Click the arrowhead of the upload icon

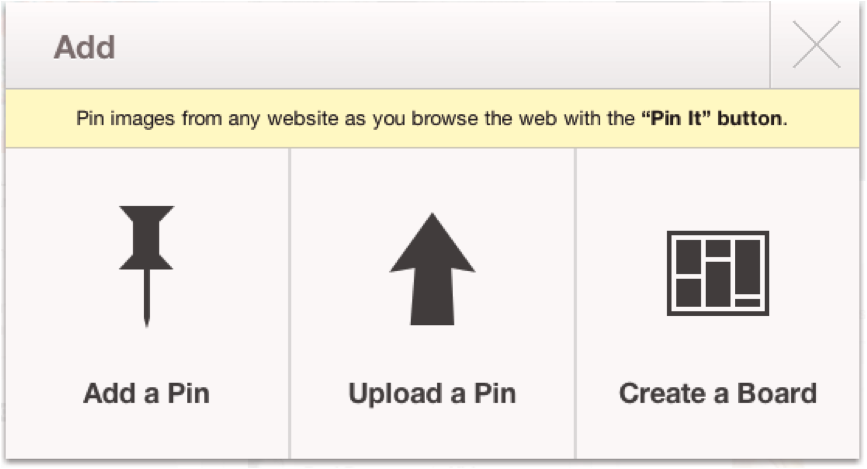click(432, 242)
